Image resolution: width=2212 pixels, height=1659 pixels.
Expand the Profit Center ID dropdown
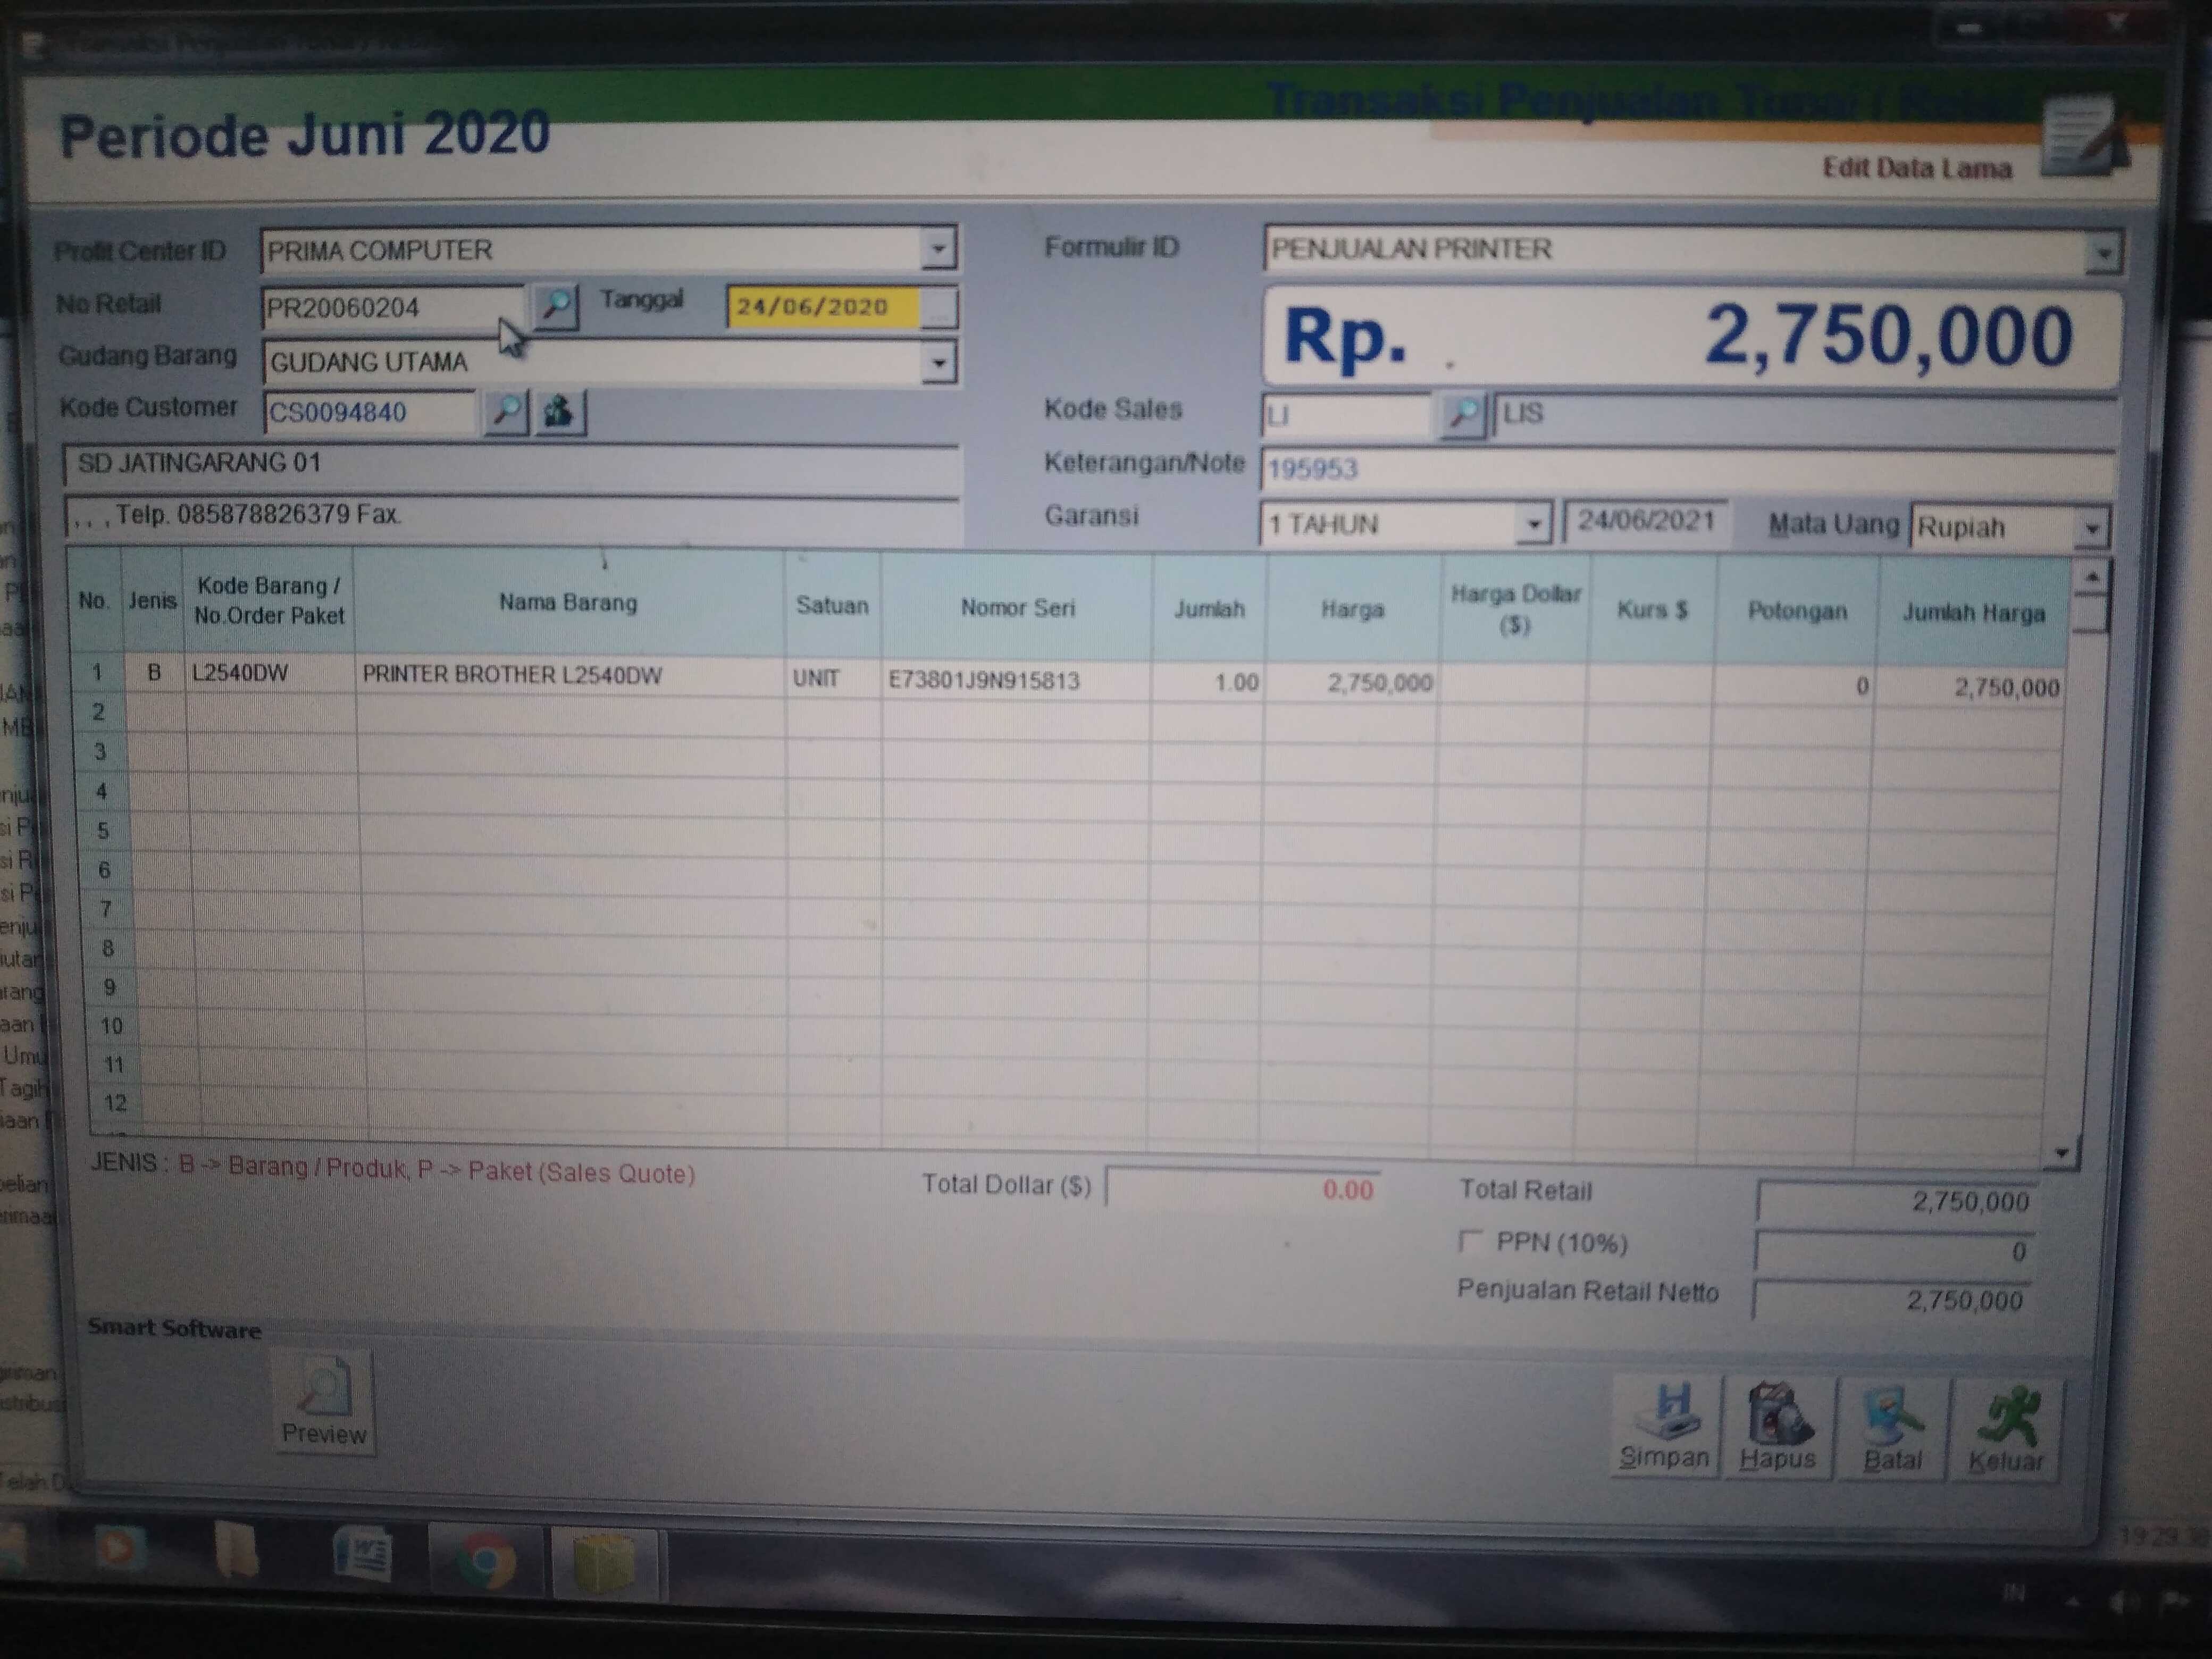[x=938, y=248]
